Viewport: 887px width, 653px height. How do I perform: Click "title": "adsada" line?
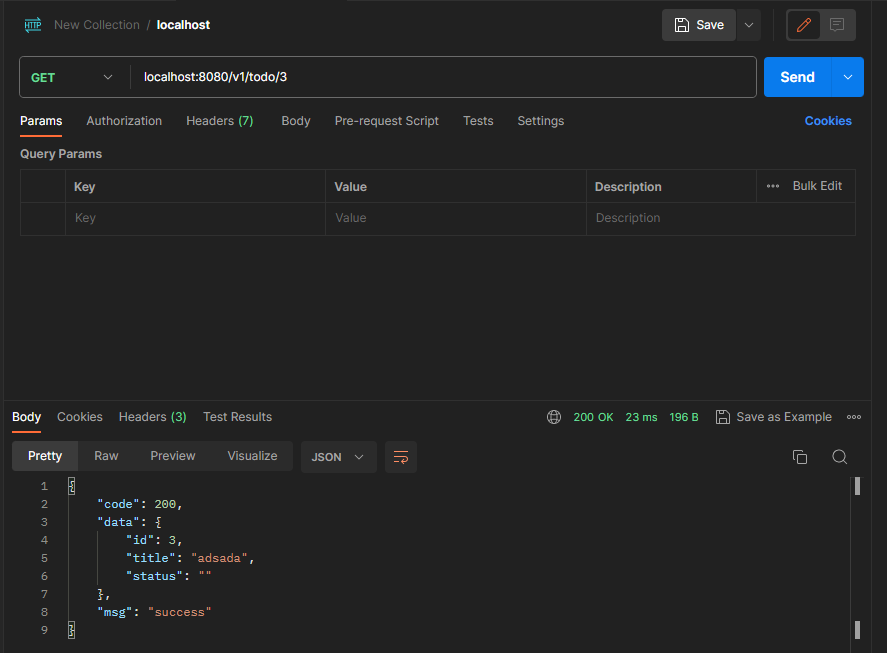(190, 558)
